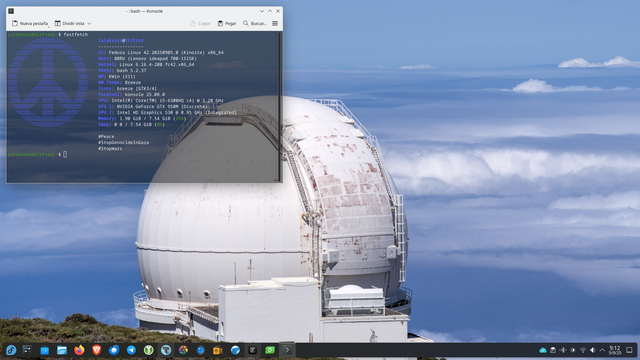Click the 'Kernel: Linux 6.16.4' line
Screen dimensions: 640x360
coord(146,64)
